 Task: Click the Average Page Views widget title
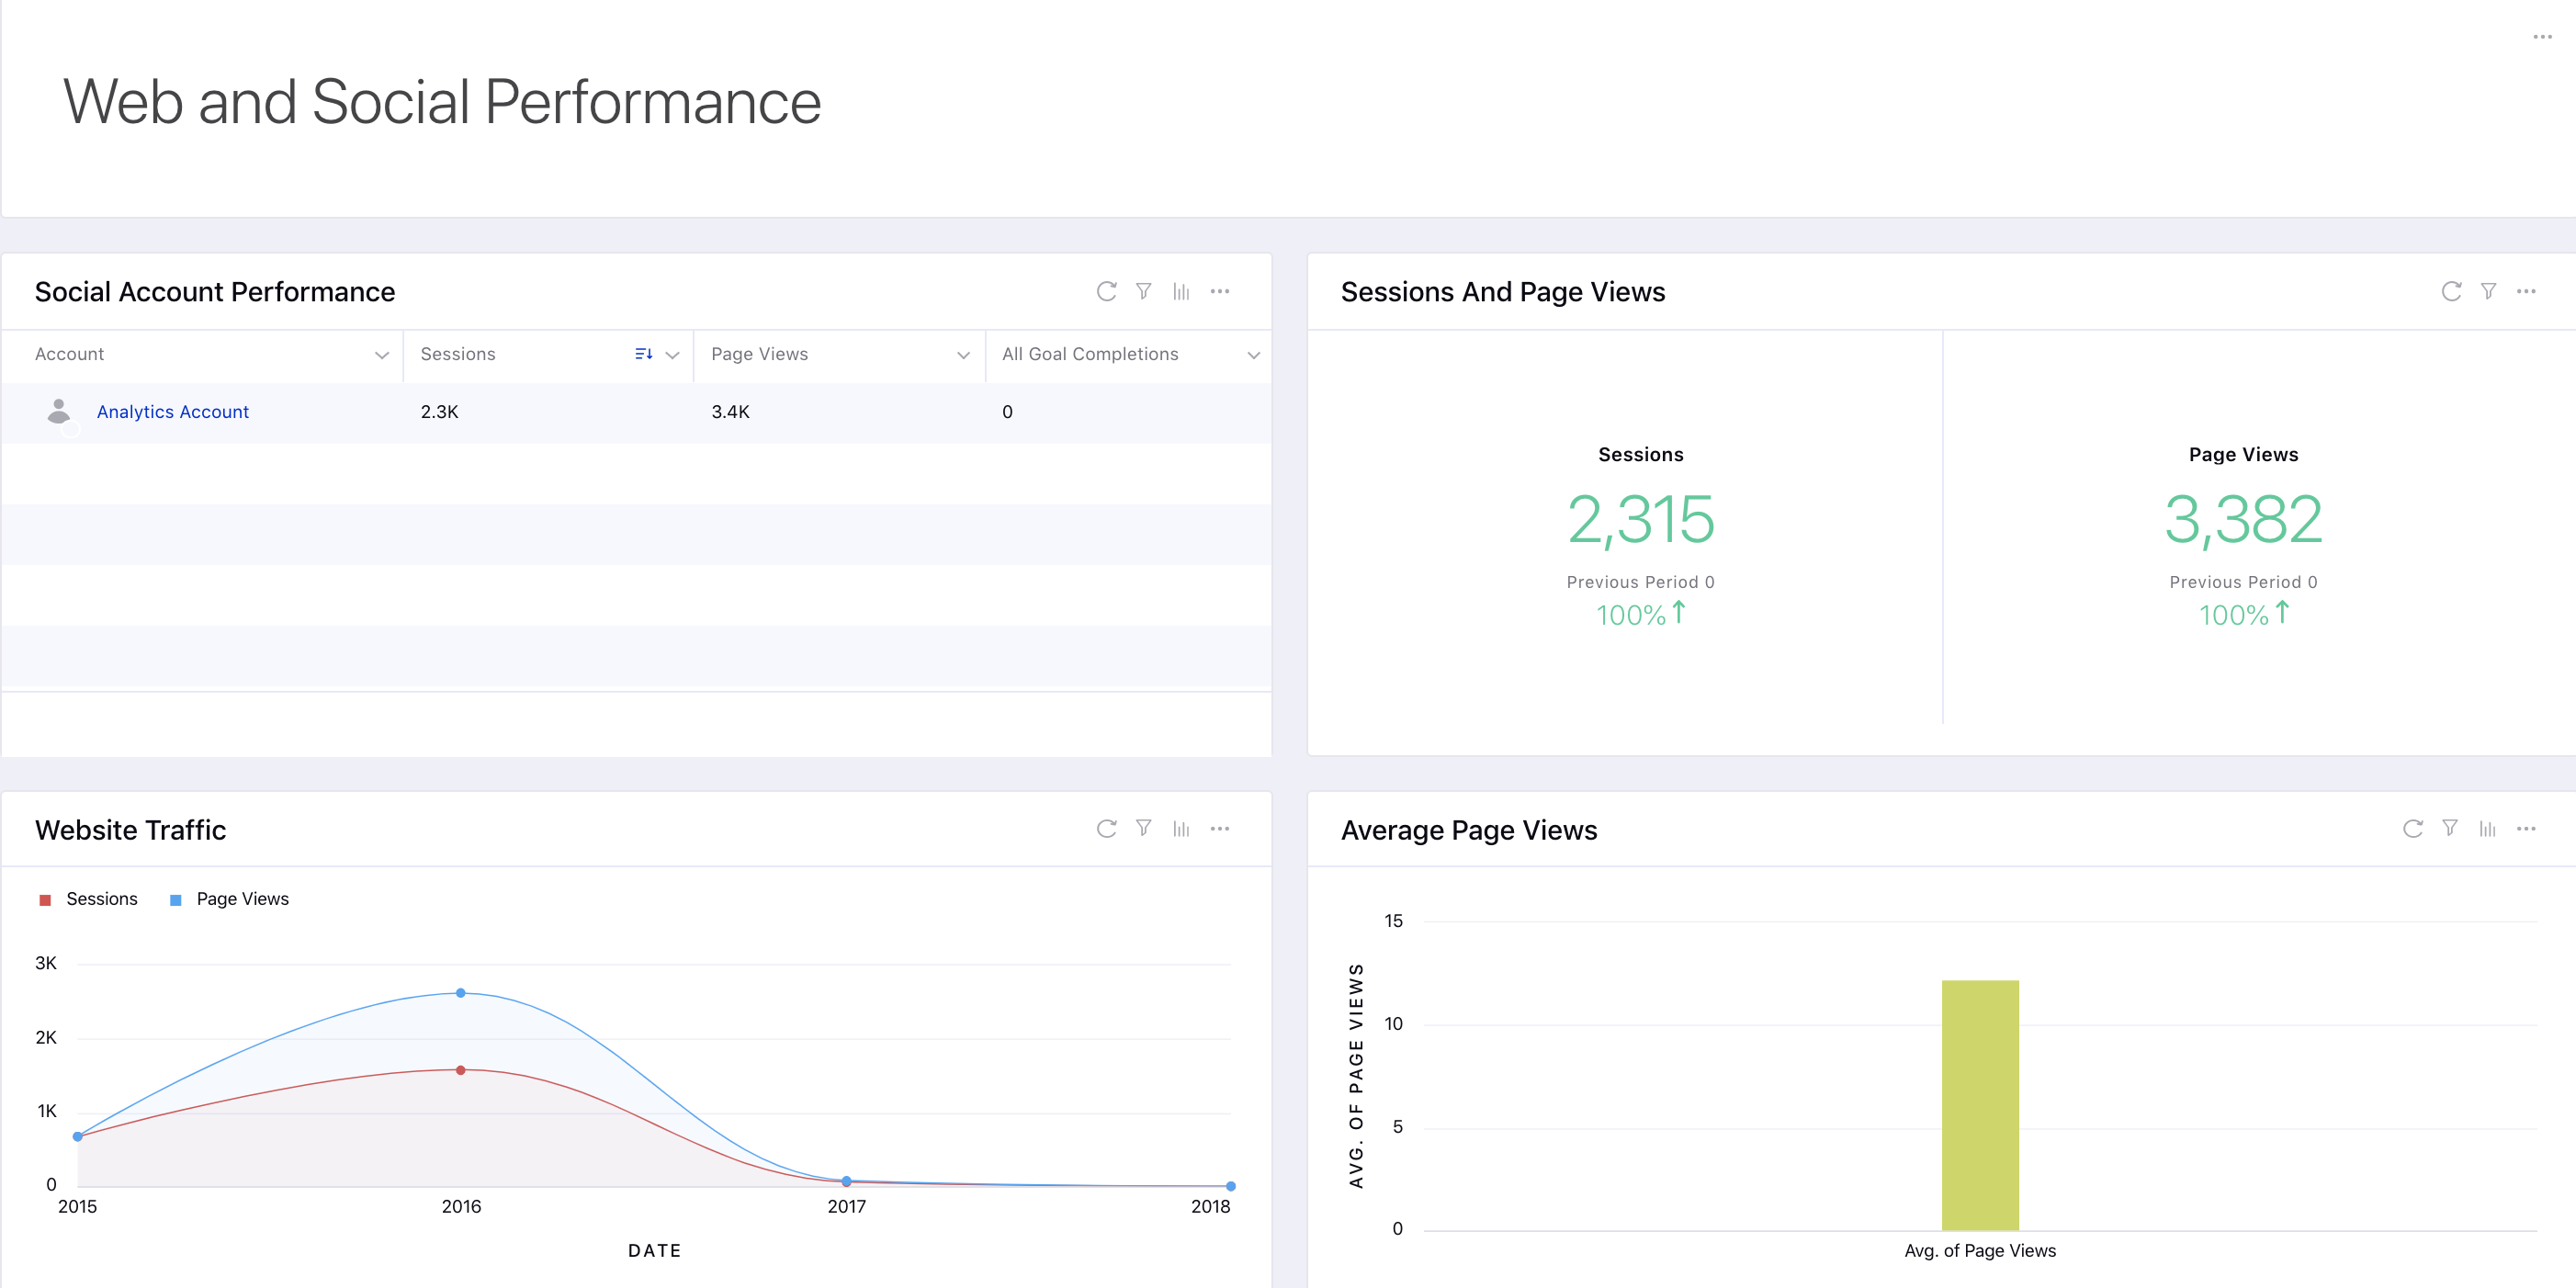[x=1469, y=829]
